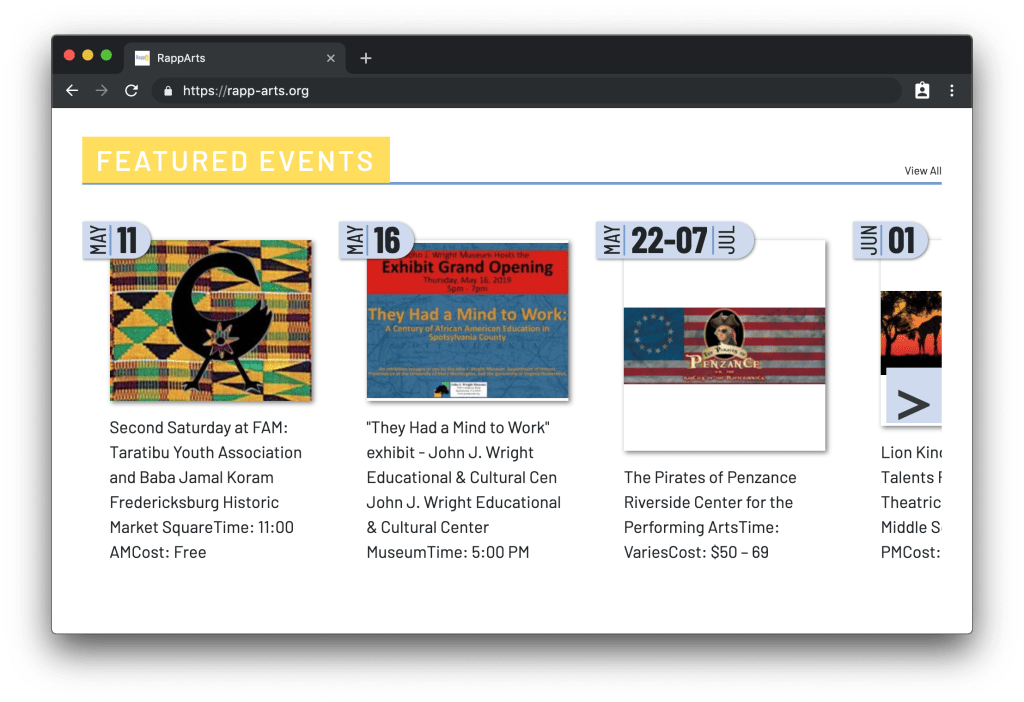
Task: Click the next events arrow button
Action: [x=913, y=397]
